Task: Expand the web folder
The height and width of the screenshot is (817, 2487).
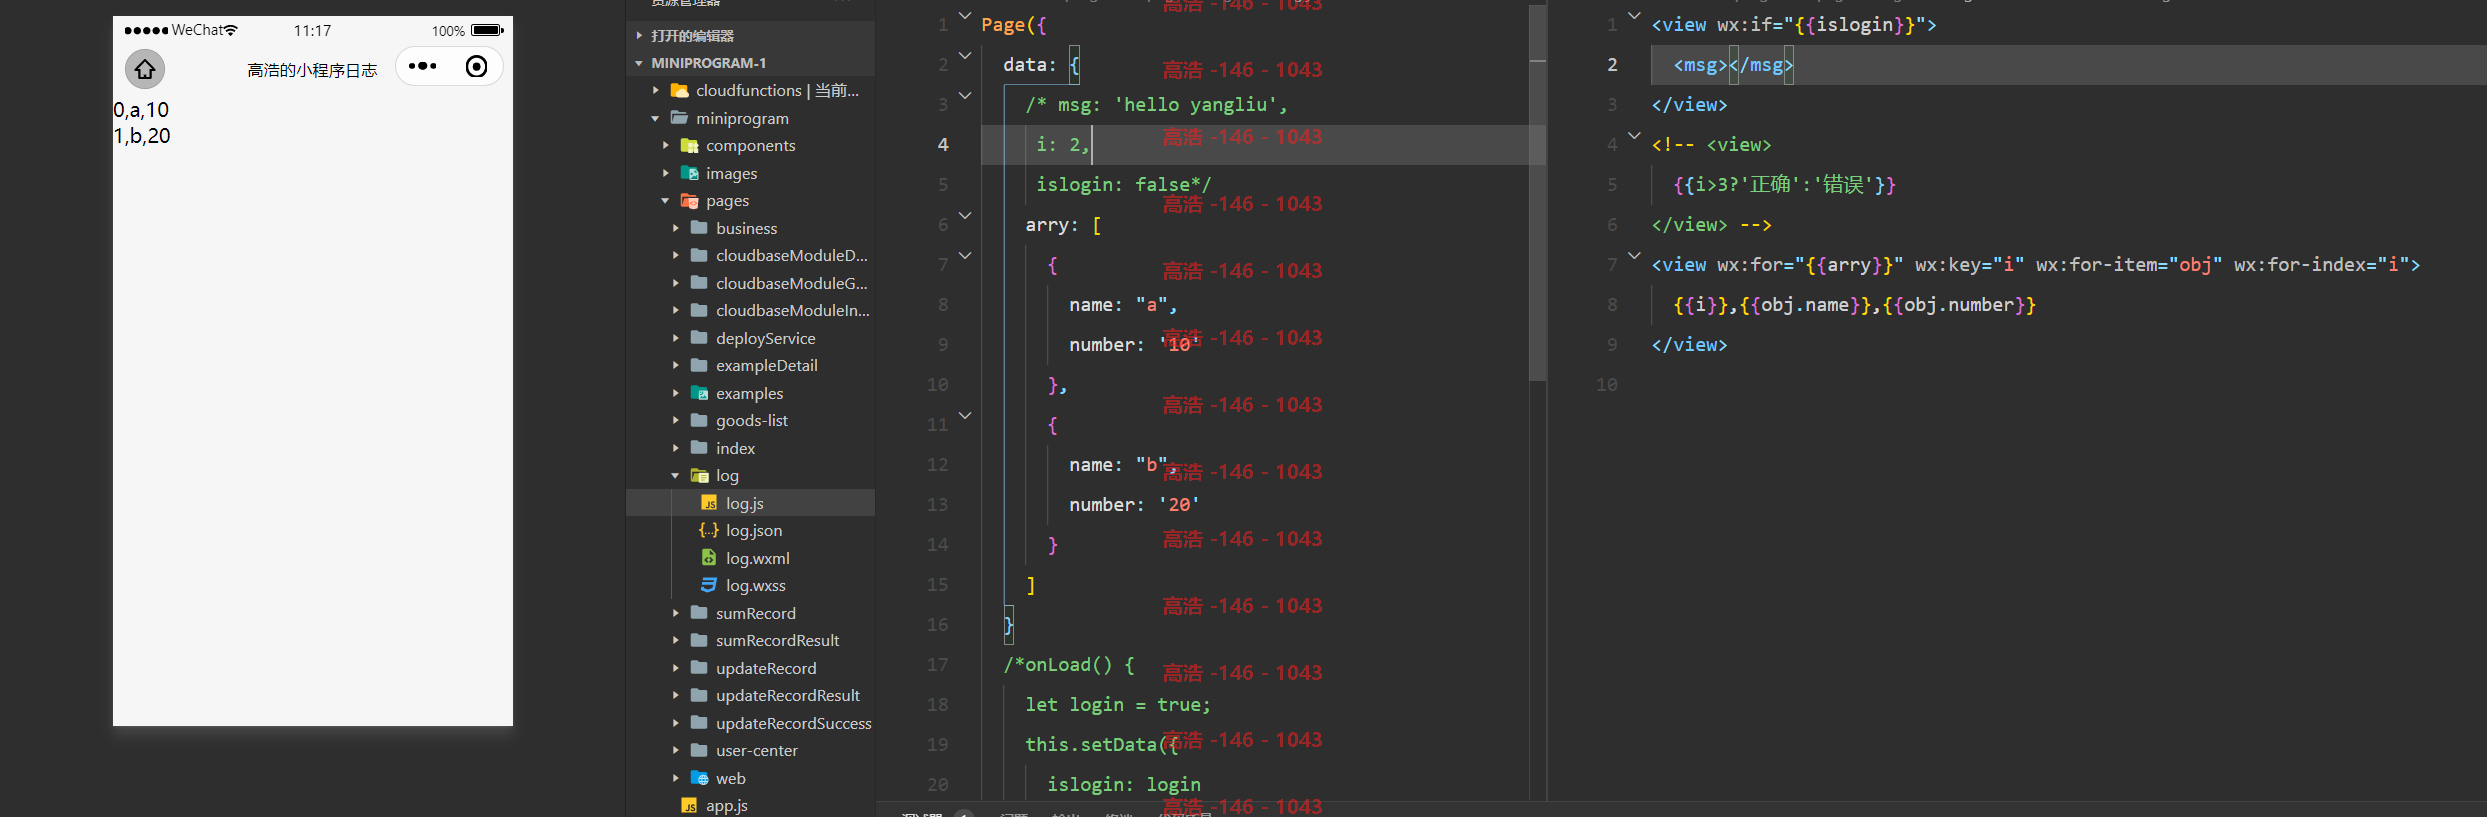Action: tap(676, 778)
